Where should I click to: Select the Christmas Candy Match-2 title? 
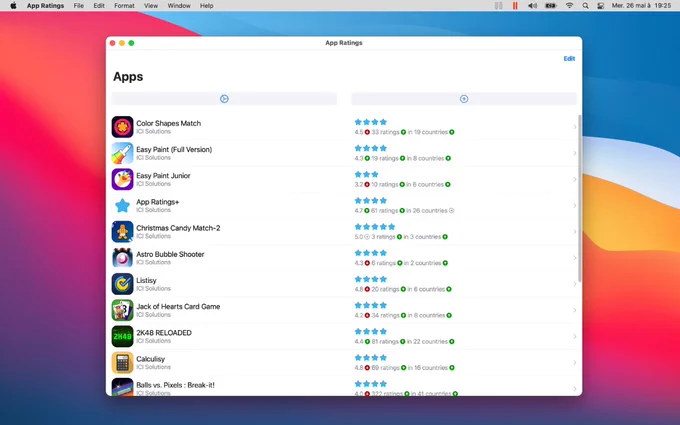tap(178, 228)
